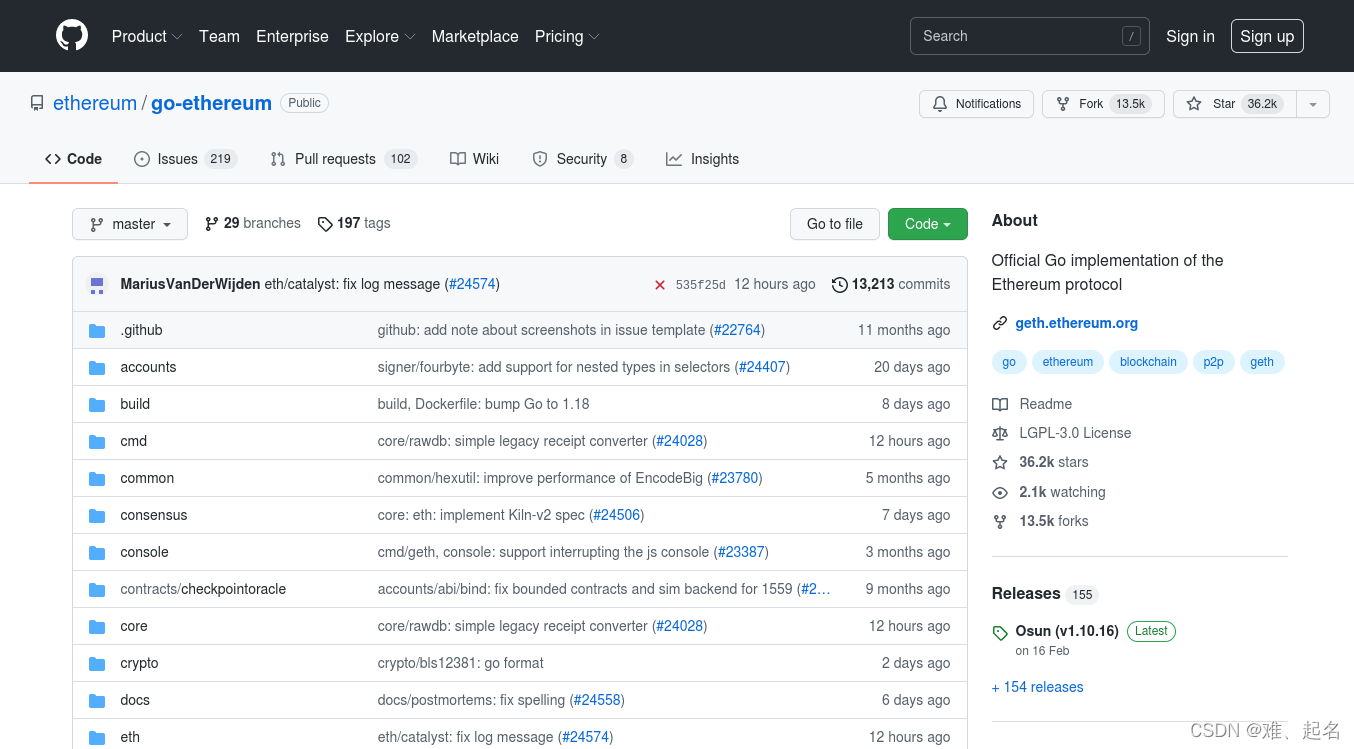Open the Star lists dropdown arrow

pos(1313,104)
